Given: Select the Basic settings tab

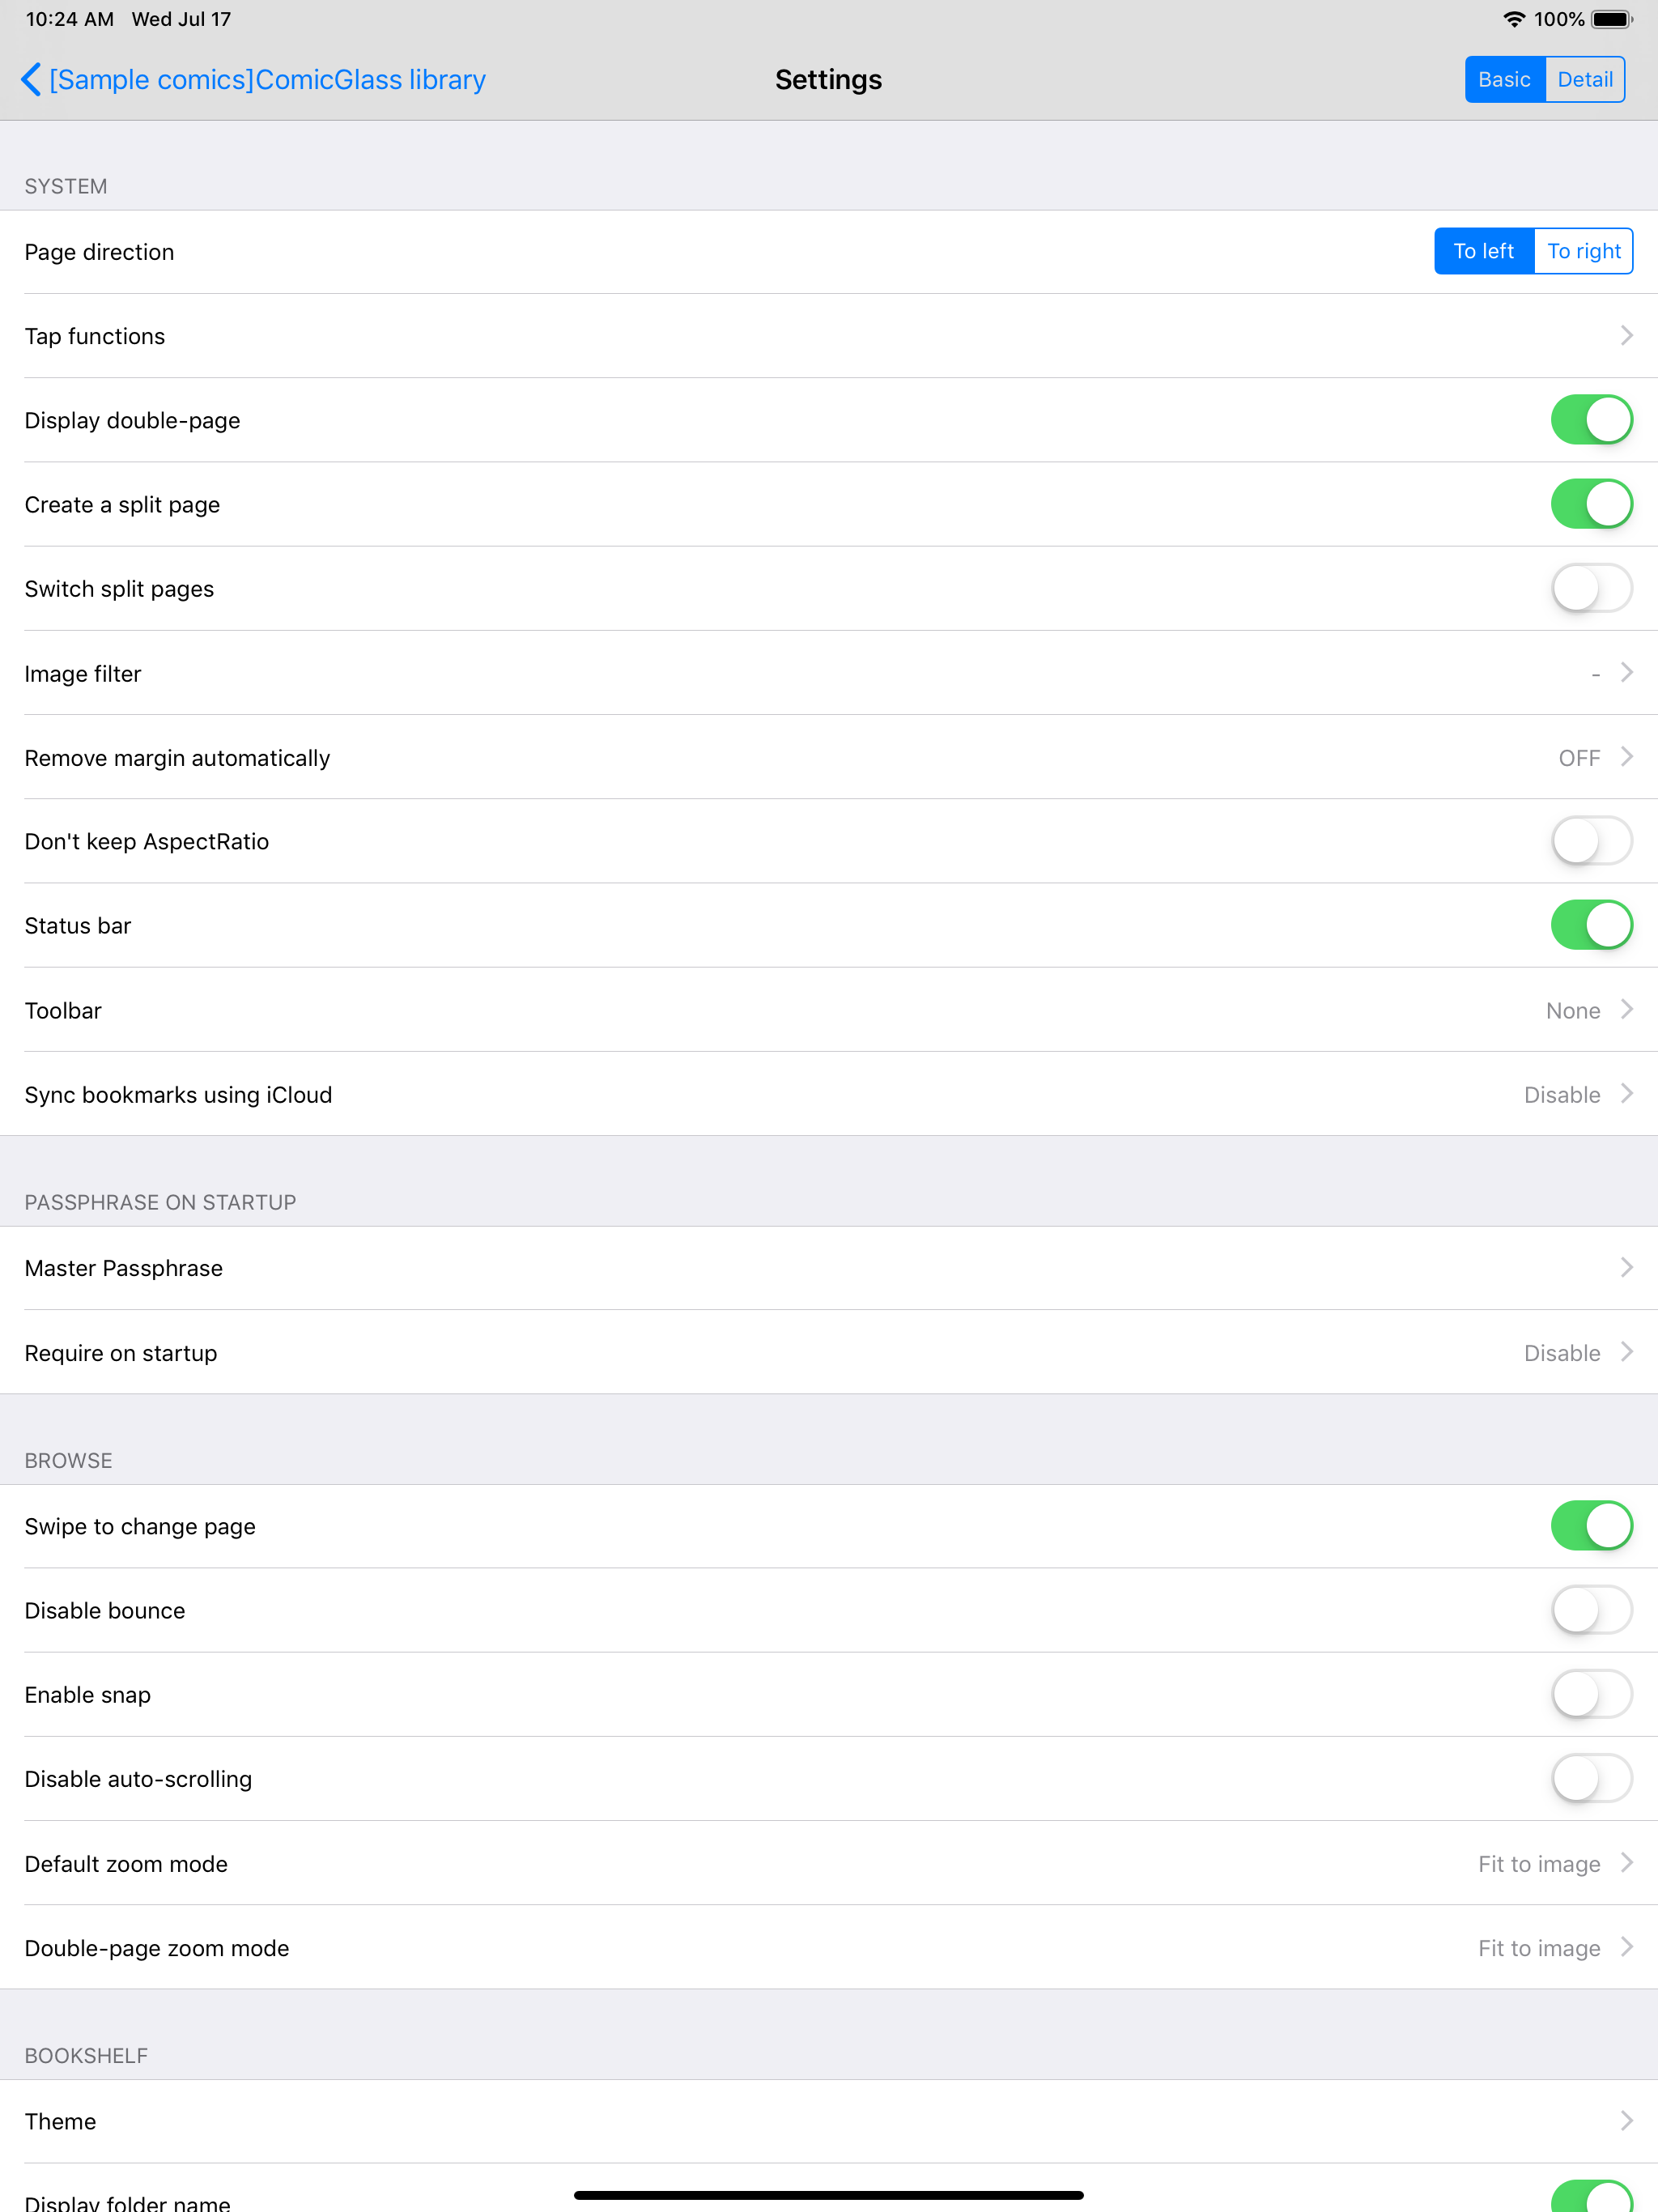Looking at the screenshot, I should click(x=1504, y=80).
